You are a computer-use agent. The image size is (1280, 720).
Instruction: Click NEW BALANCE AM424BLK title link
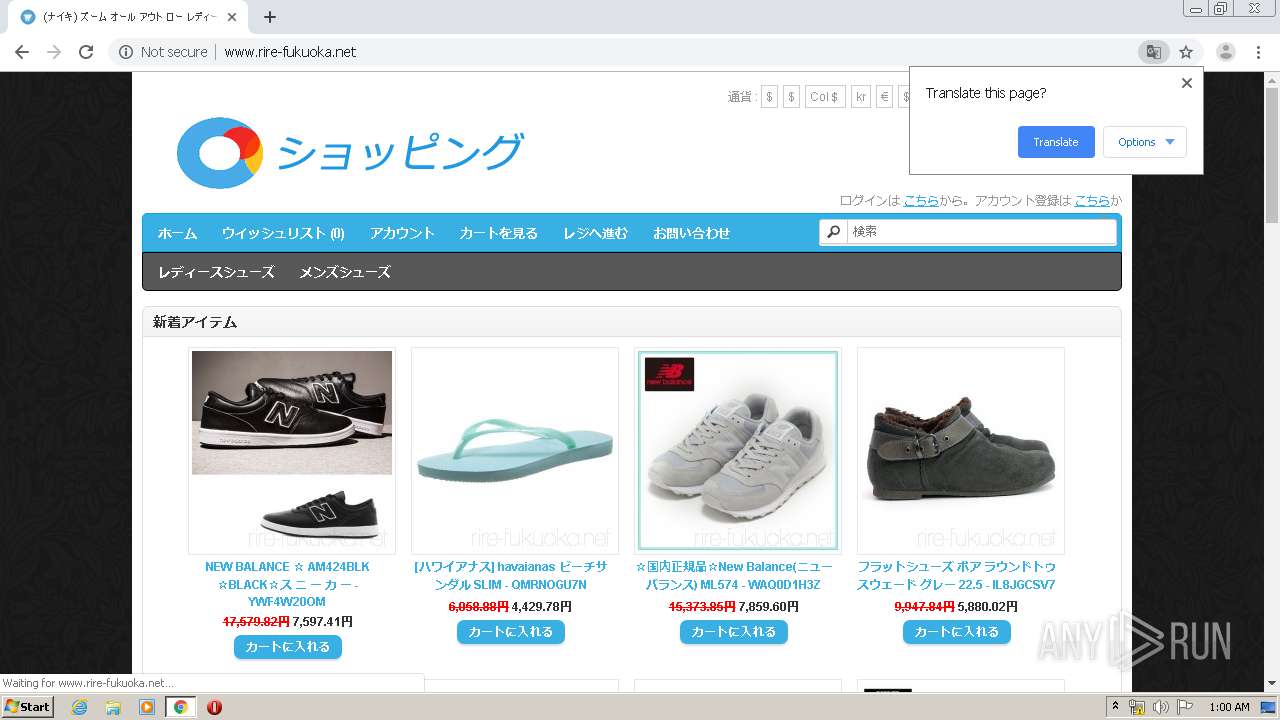tap(288, 584)
